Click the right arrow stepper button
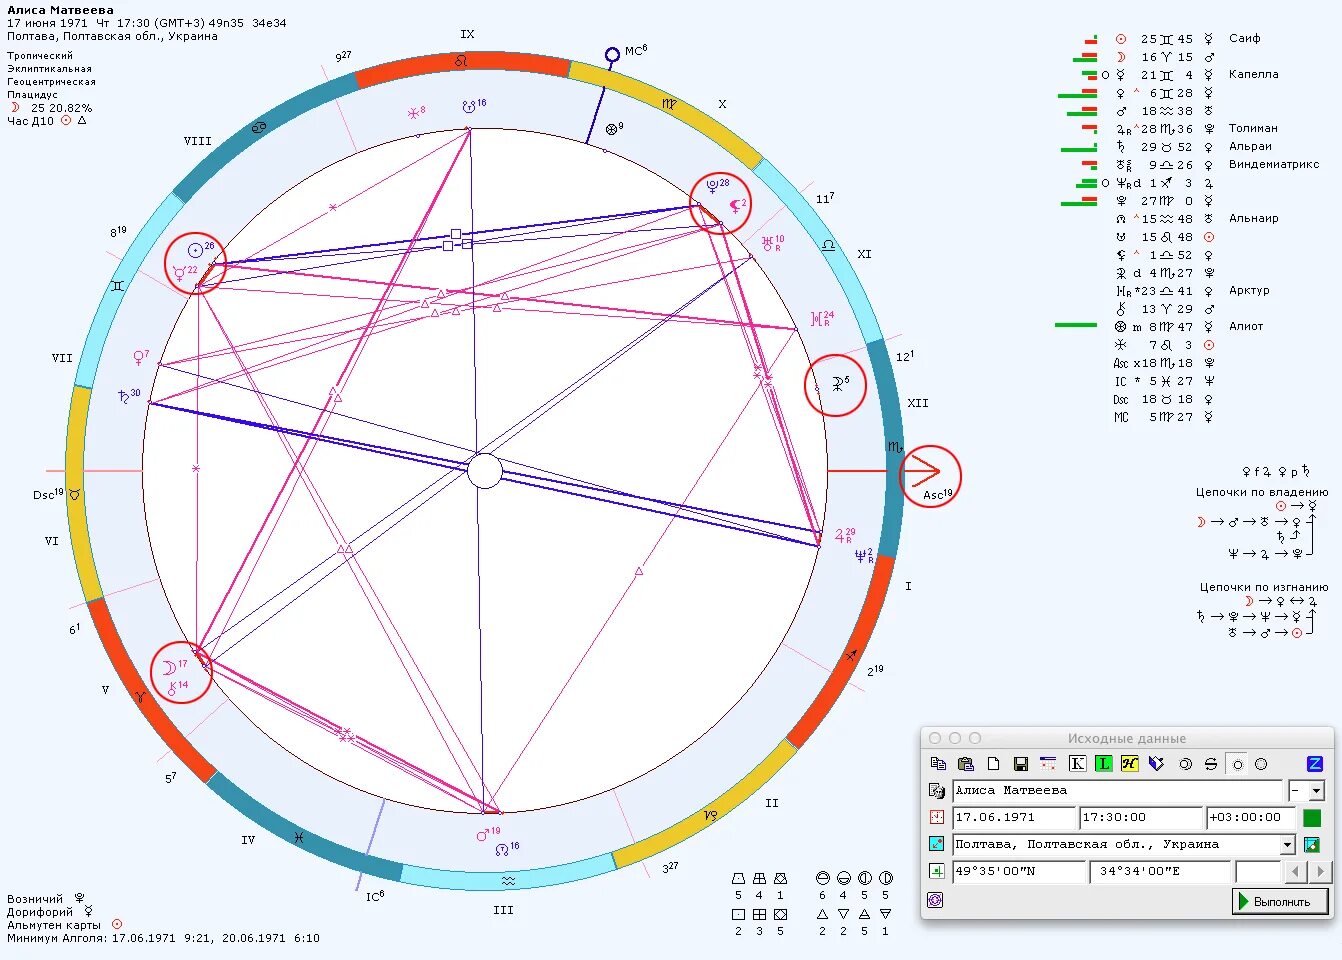Screen dimensions: 1342x960 click(x=1321, y=871)
